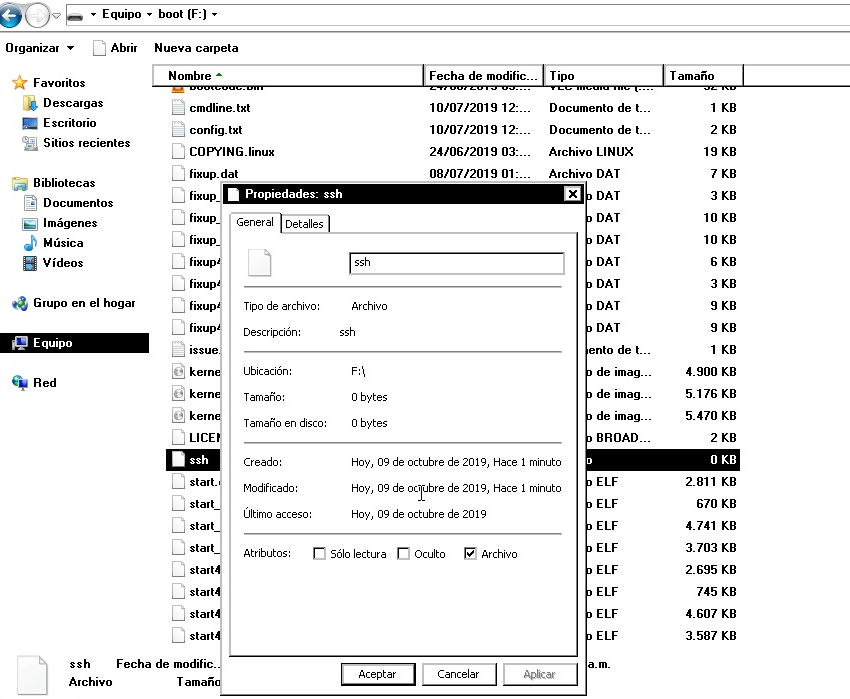Create a Nueva carpeta
Viewport: 850px width, 699px height.
tap(196, 48)
